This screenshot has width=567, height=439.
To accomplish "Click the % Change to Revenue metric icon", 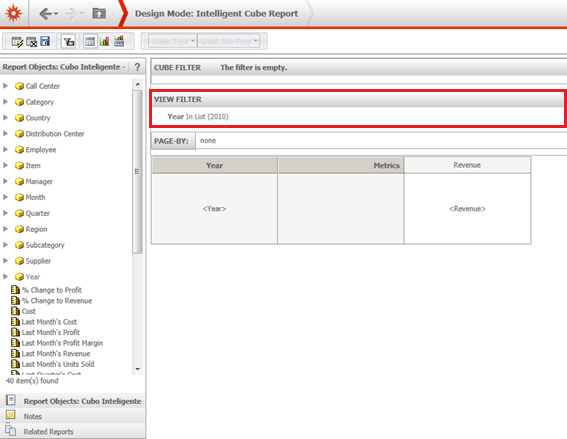I will [x=15, y=301].
